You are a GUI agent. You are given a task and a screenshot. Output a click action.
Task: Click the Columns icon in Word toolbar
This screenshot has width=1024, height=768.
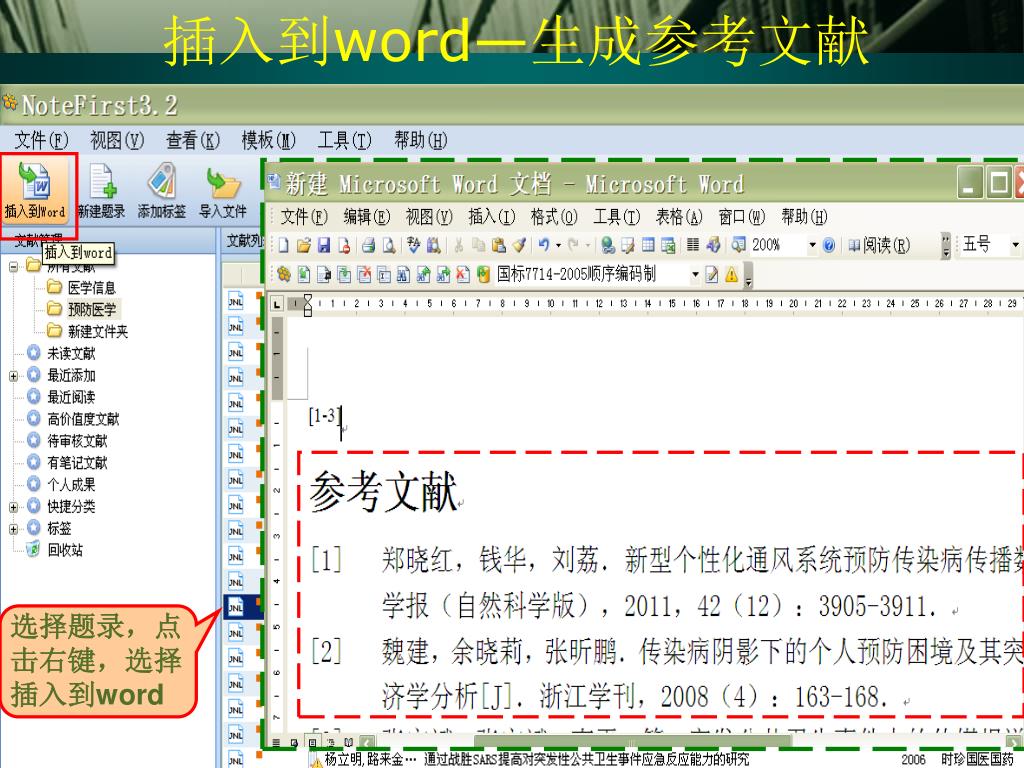[693, 245]
